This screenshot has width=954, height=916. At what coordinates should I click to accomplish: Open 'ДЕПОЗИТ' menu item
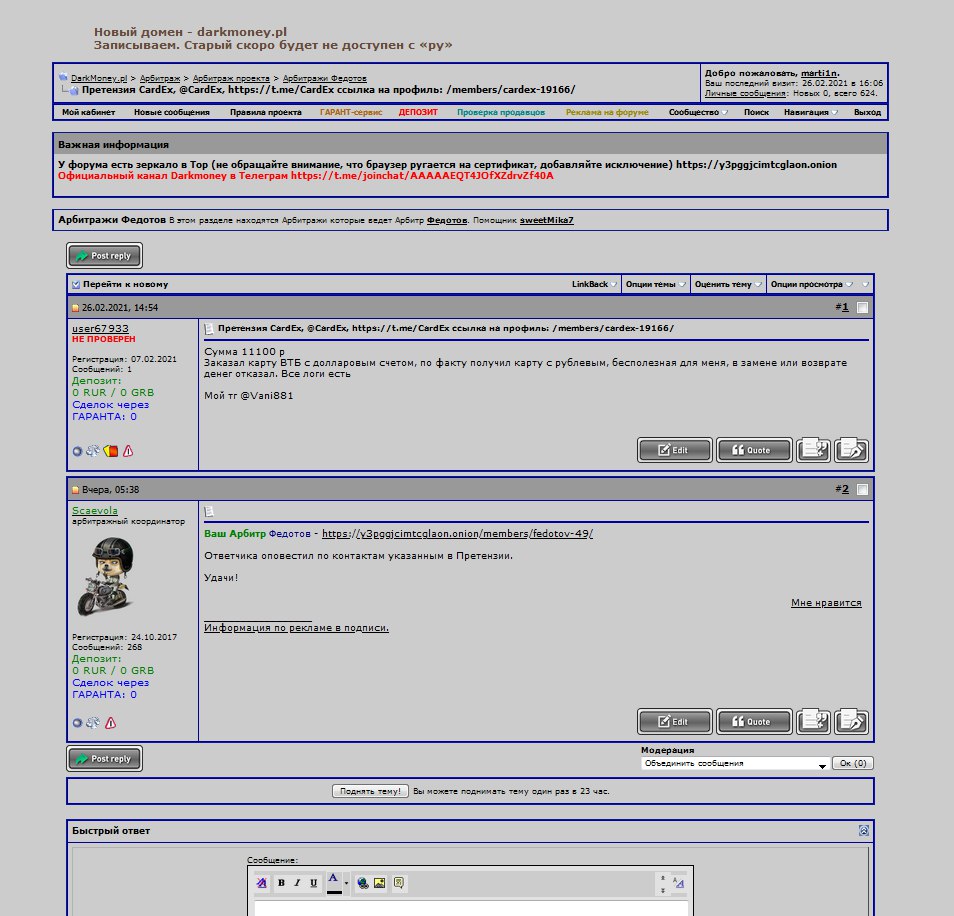(418, 112)
